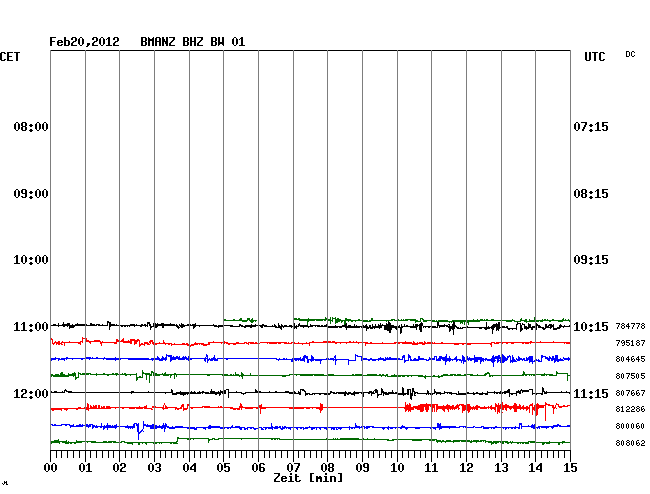Click the 09 minute axis label
Viewport: 650px width, 494px height.
362,468
